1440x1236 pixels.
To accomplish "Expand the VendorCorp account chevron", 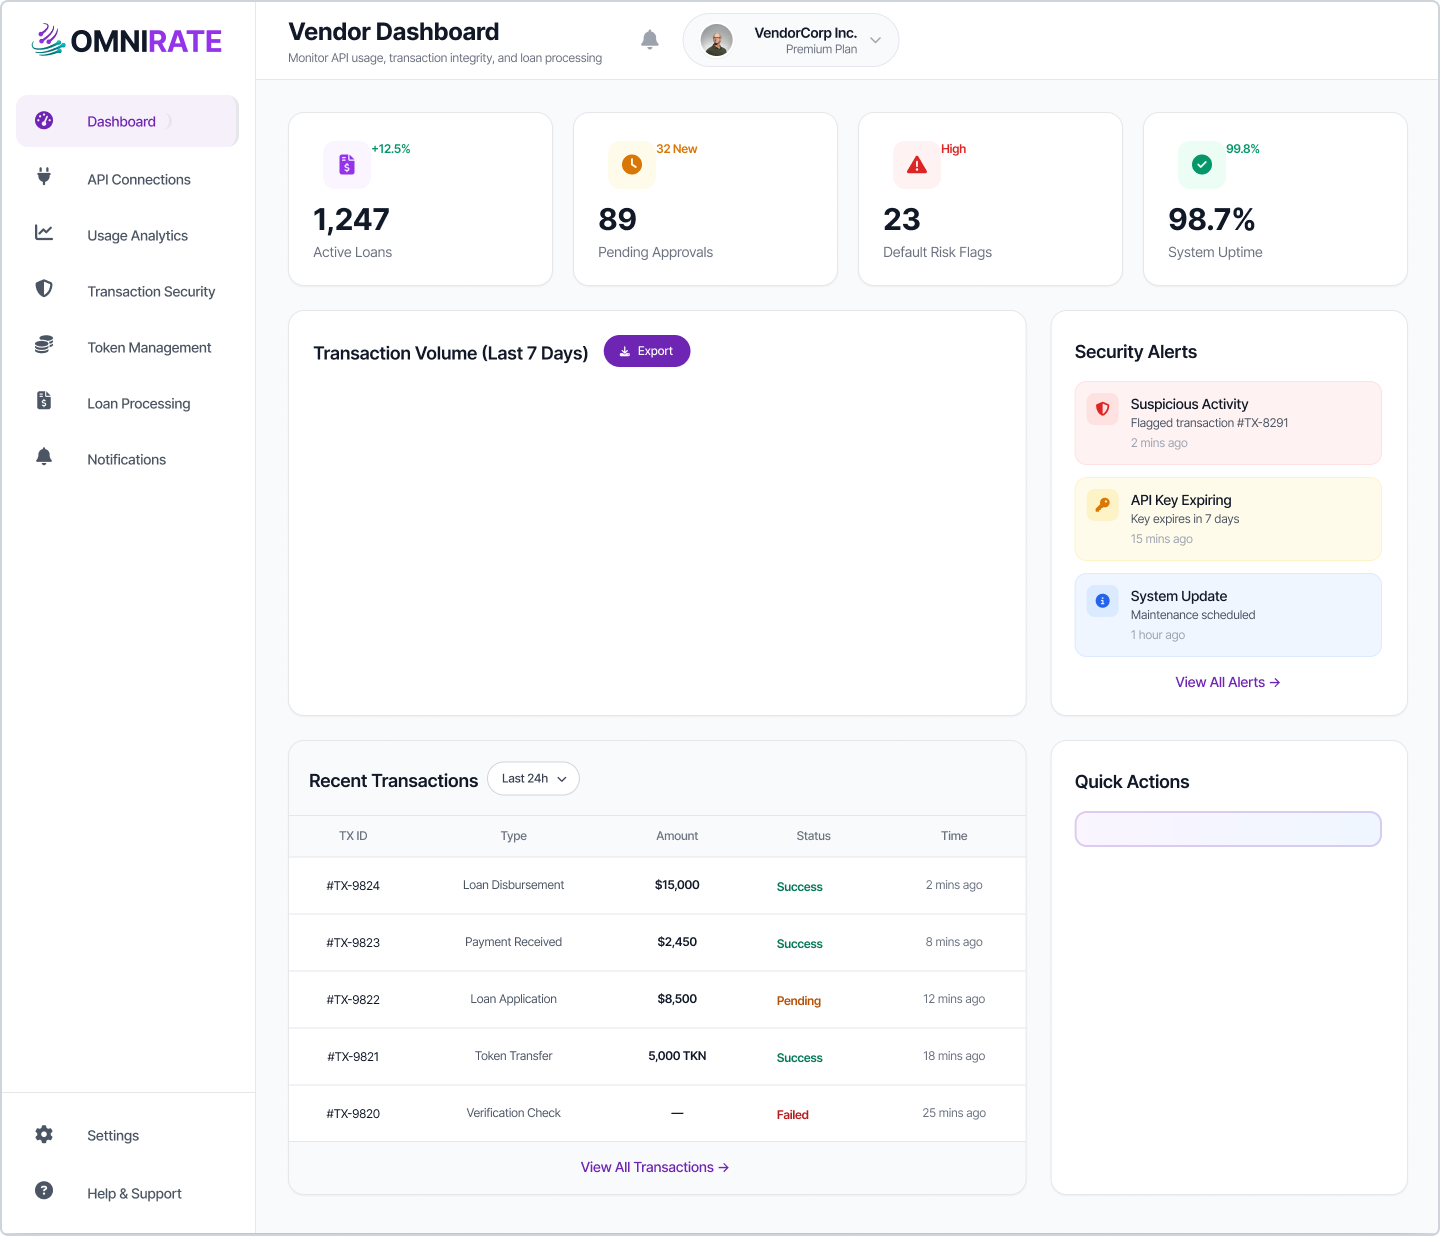I will pos(876,41).
